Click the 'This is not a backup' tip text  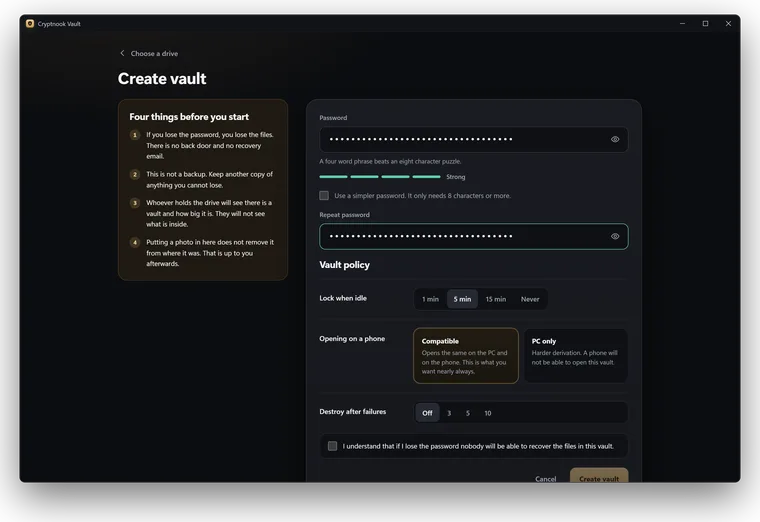coord(209,180)
